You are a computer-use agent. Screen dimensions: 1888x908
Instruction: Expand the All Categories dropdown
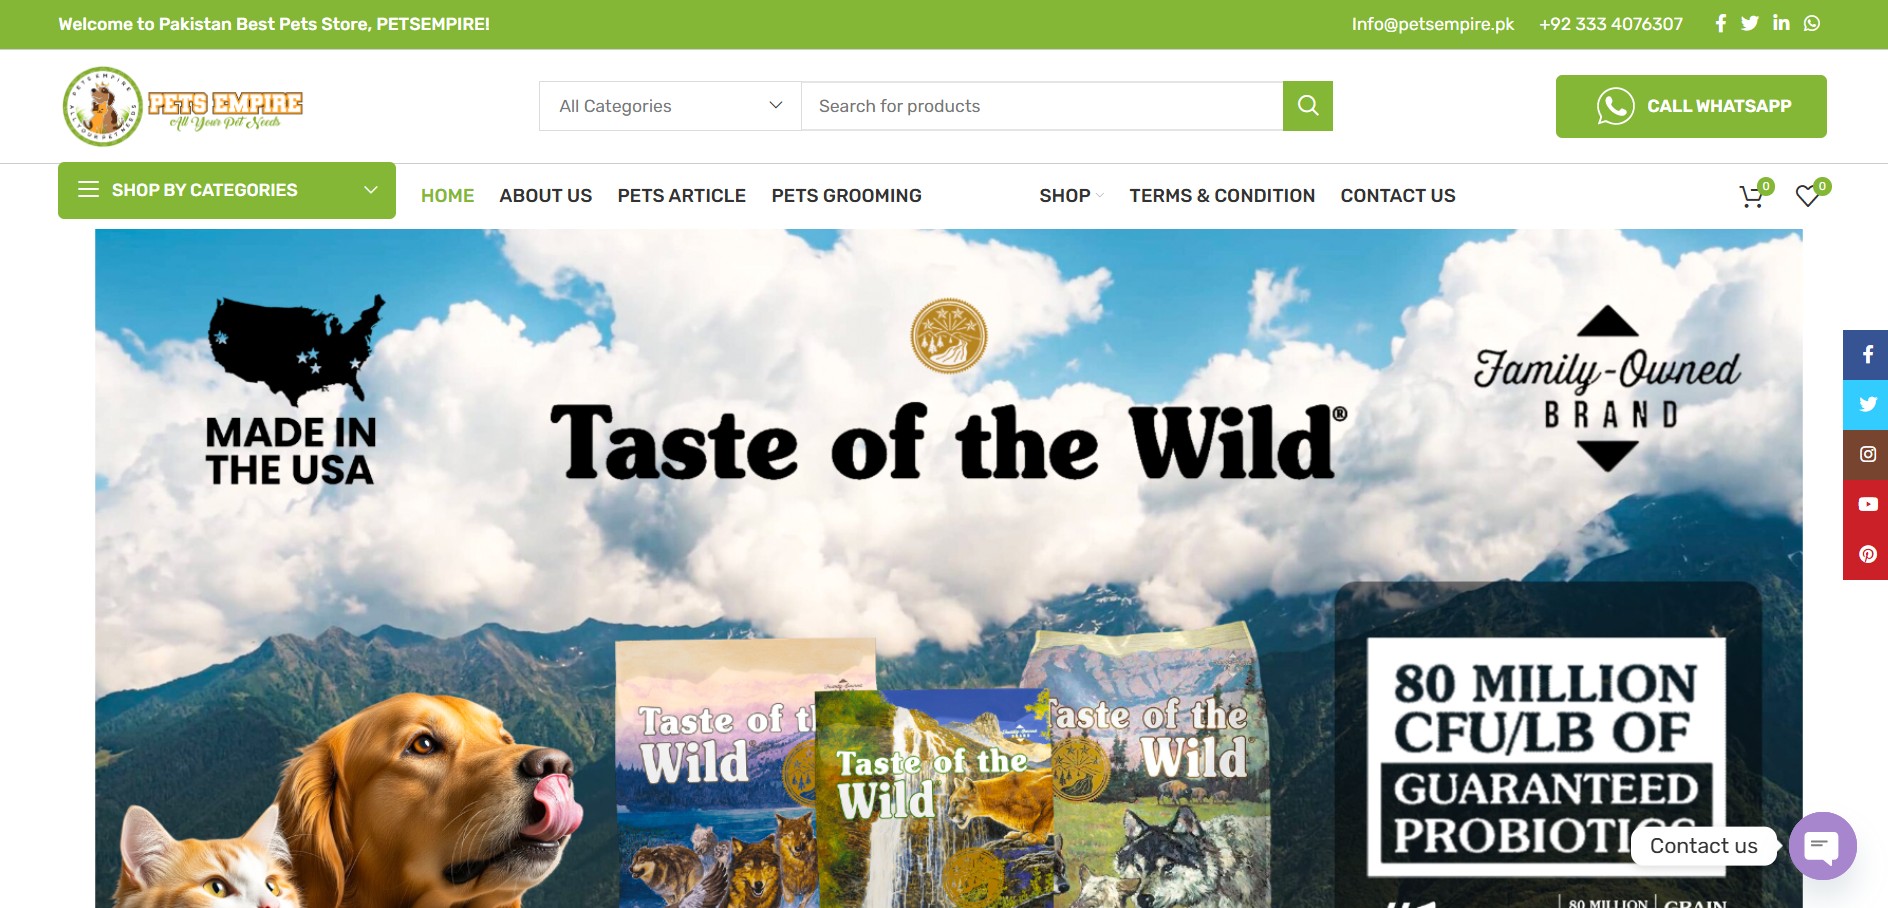coord(670,106)
